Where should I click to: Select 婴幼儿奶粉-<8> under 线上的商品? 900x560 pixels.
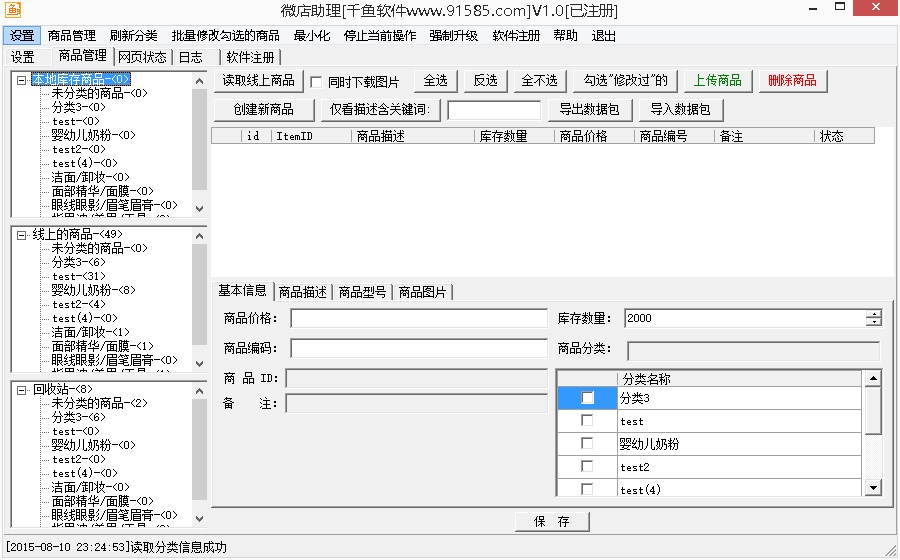[93, 290]
